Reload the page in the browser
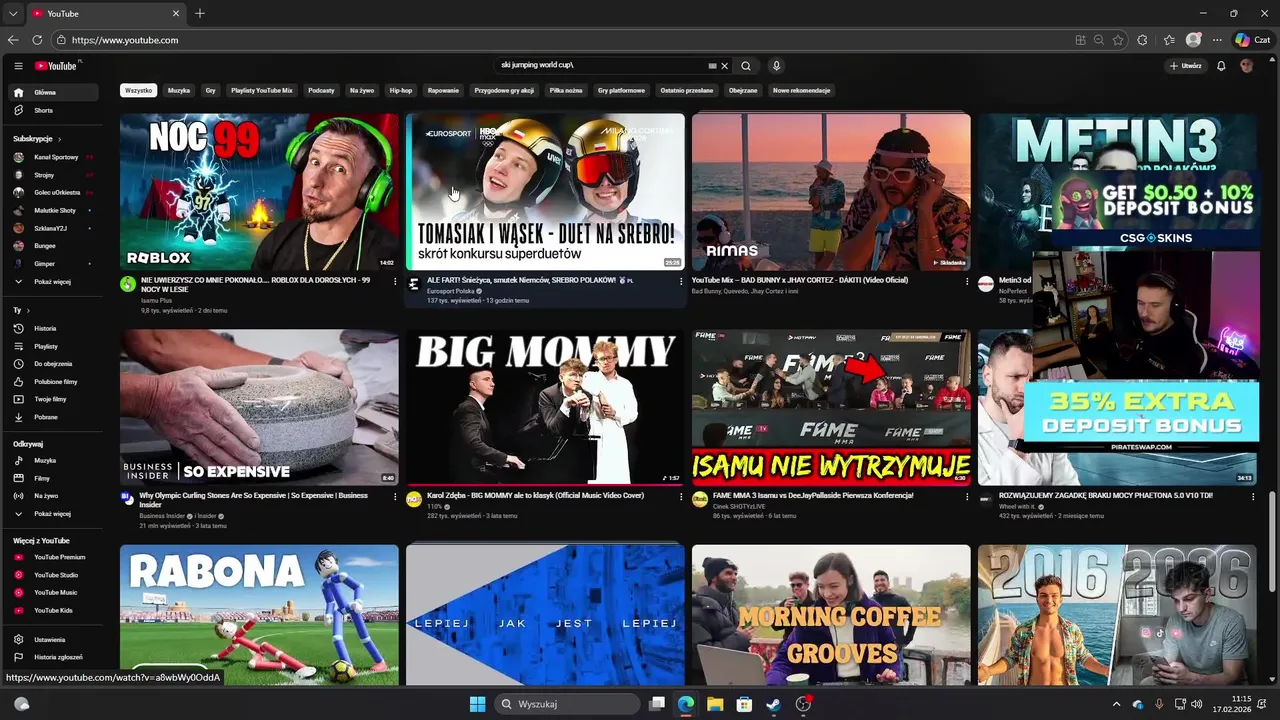This screenshot has width=1280, height=720. [37, 40]
